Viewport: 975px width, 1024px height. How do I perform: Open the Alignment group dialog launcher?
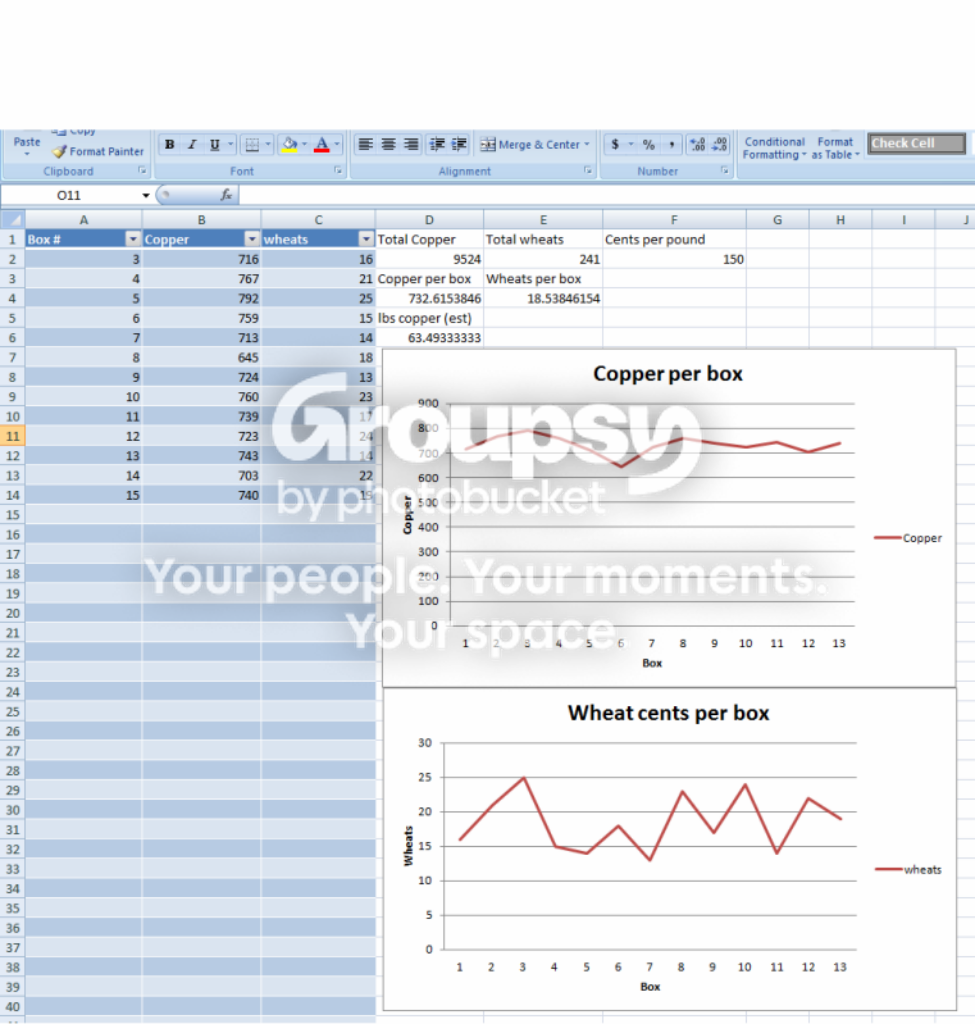pos(588,170)
